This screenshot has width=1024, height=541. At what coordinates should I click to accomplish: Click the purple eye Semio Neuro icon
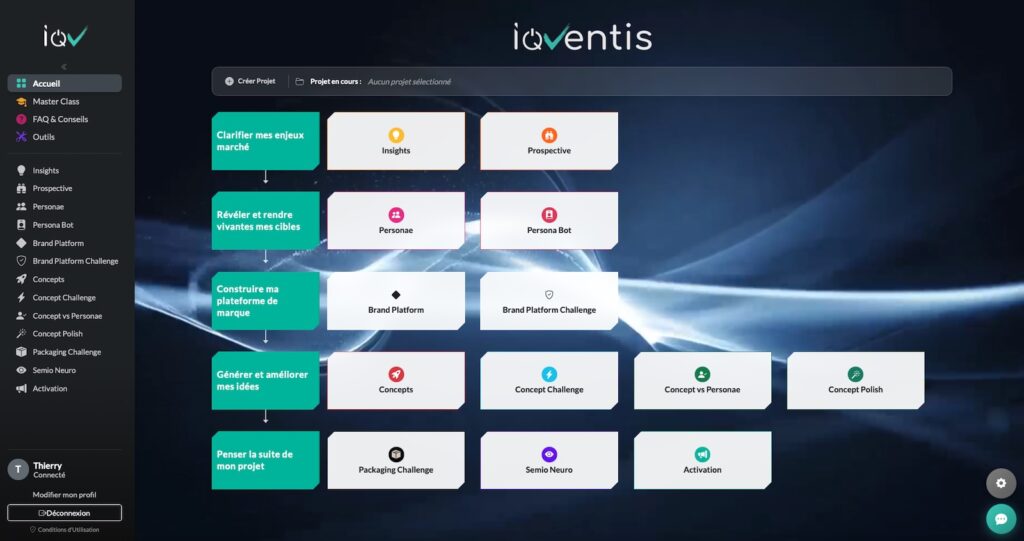pyautogui.click(x=549, y=454)
